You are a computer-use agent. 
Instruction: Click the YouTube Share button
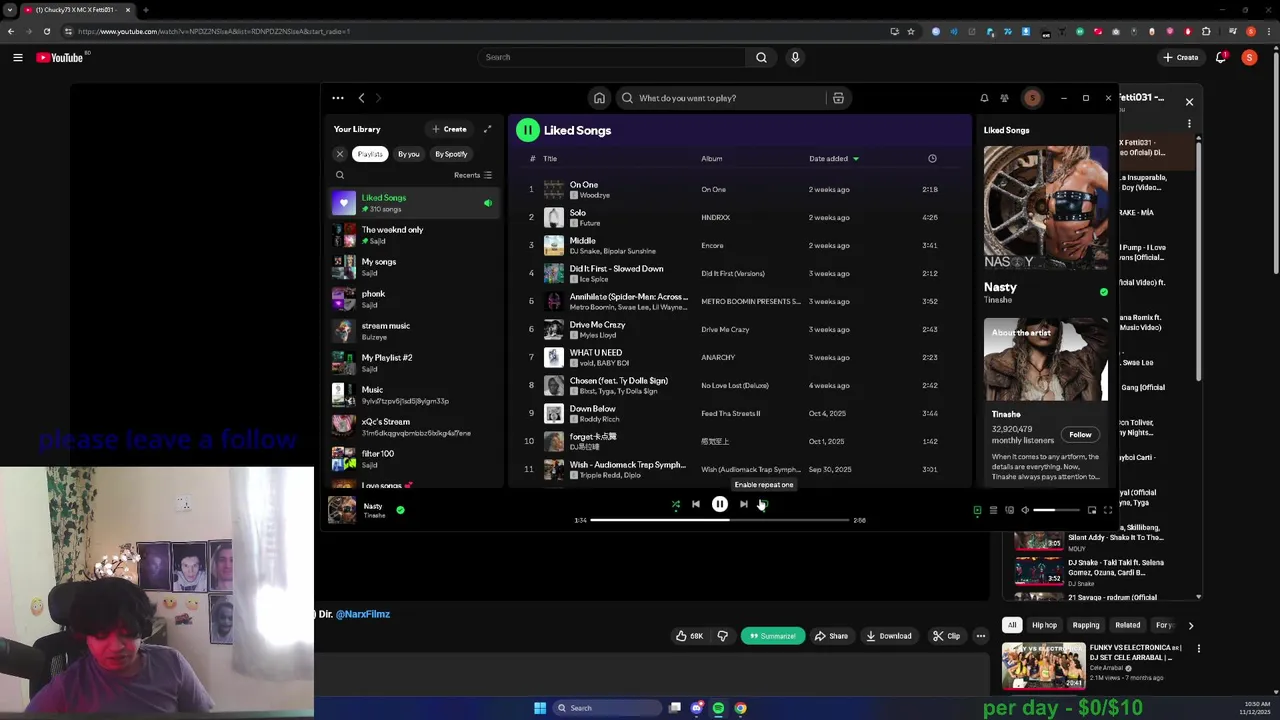pyautogui.click(x=831, y=636)
